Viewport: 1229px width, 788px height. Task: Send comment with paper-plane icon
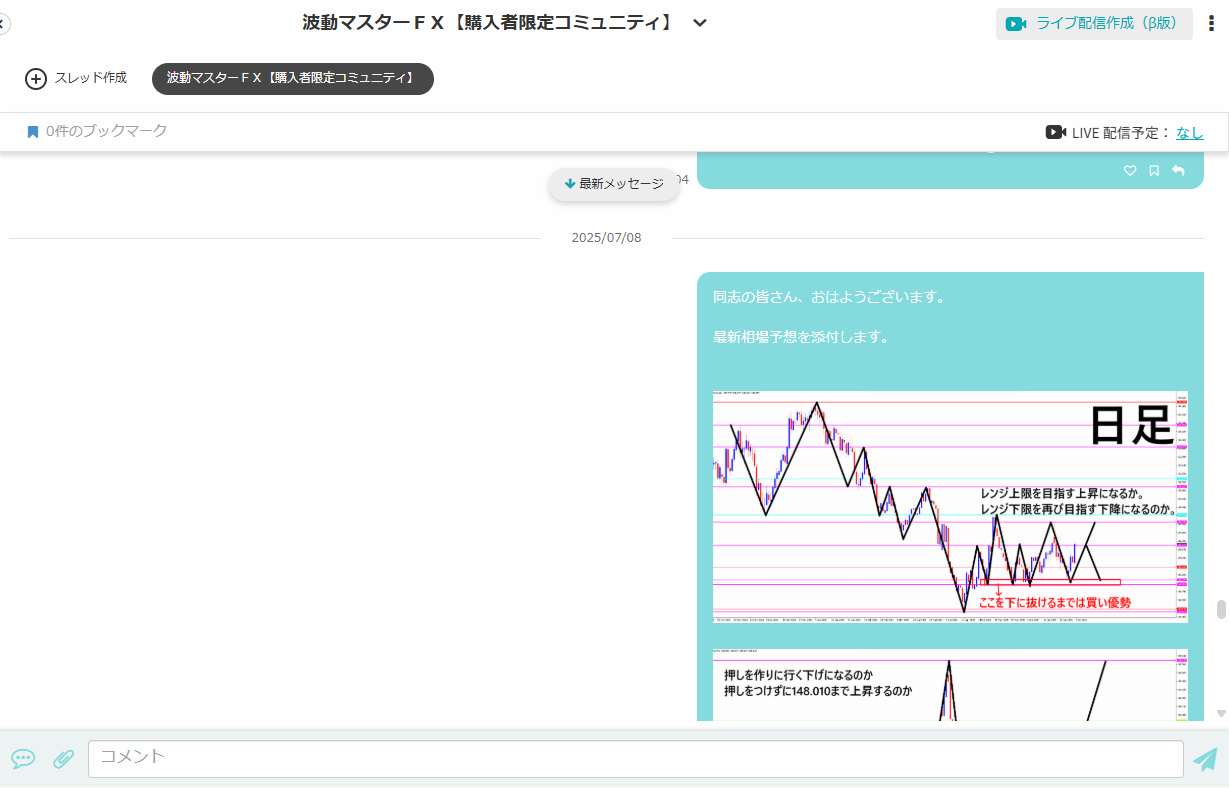click(1205, 760)
